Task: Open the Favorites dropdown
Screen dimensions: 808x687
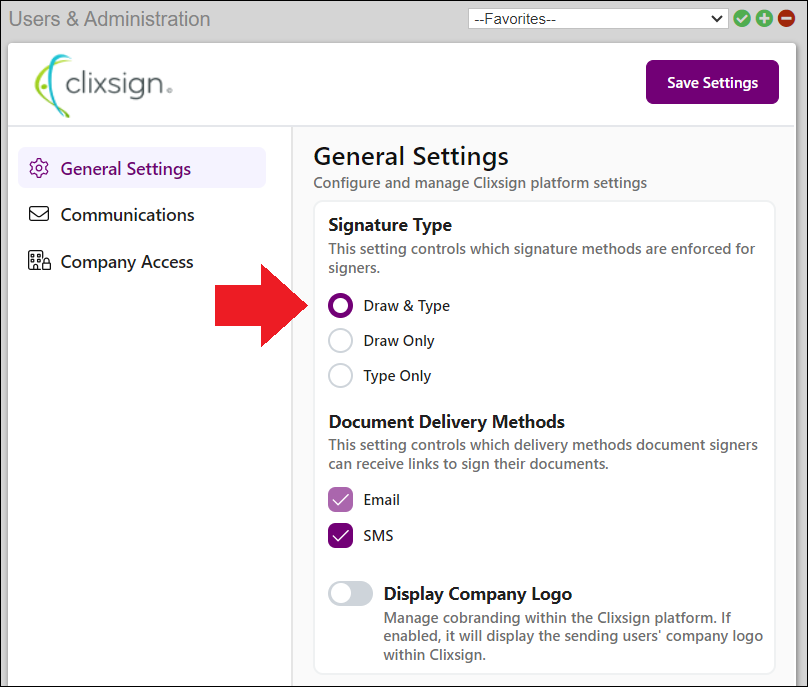Action: (x=598, y=19)
